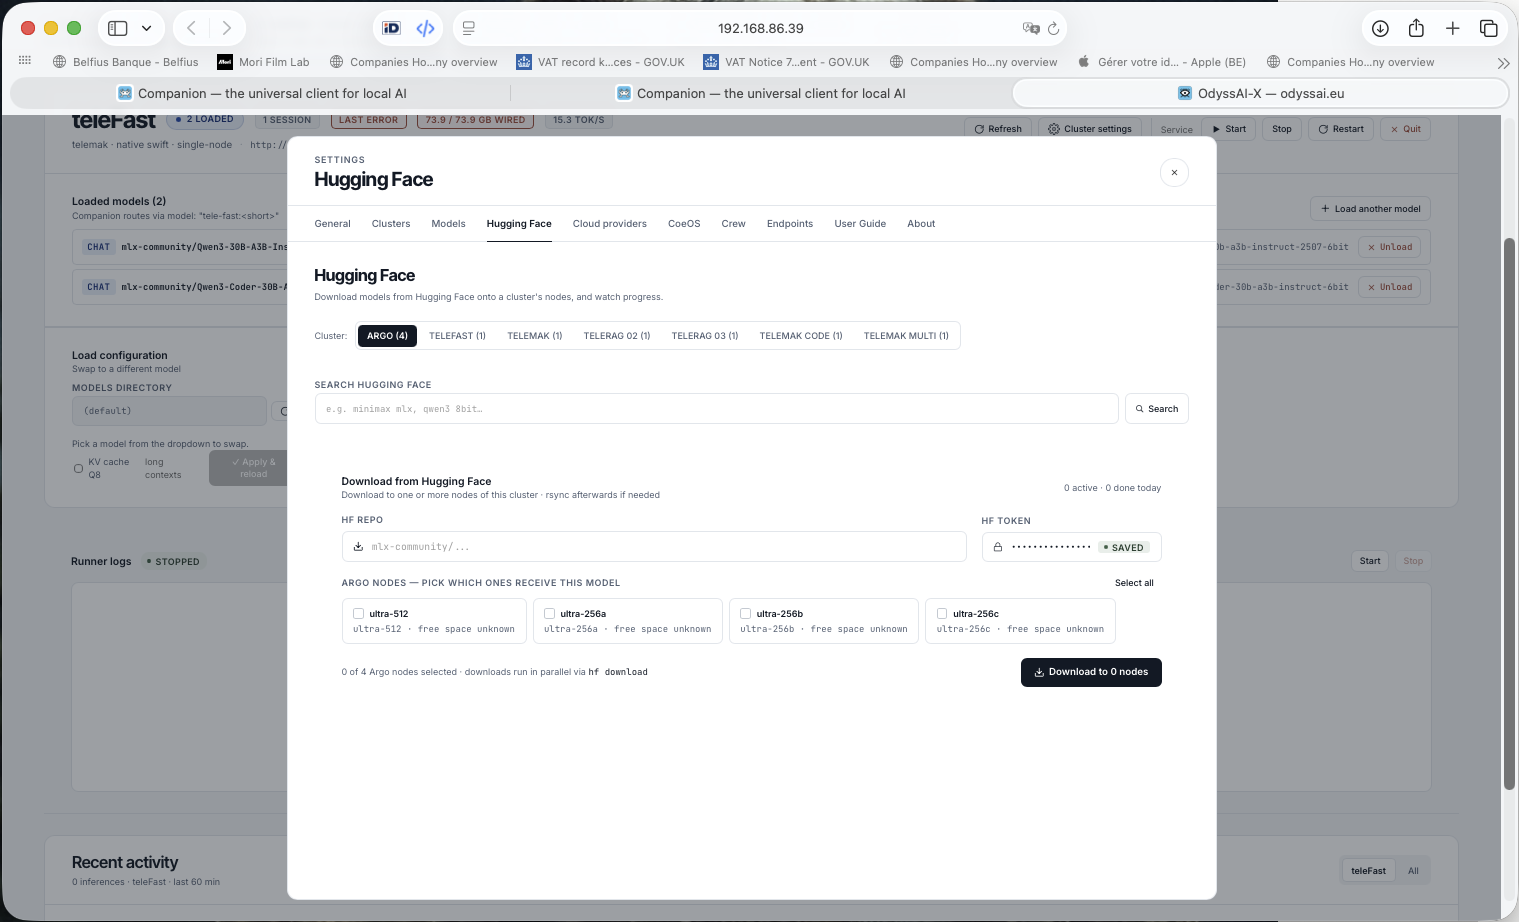Click Start under Runner logs
1519x922 pixels.
pyautogui.click(x=1370, y=561)
